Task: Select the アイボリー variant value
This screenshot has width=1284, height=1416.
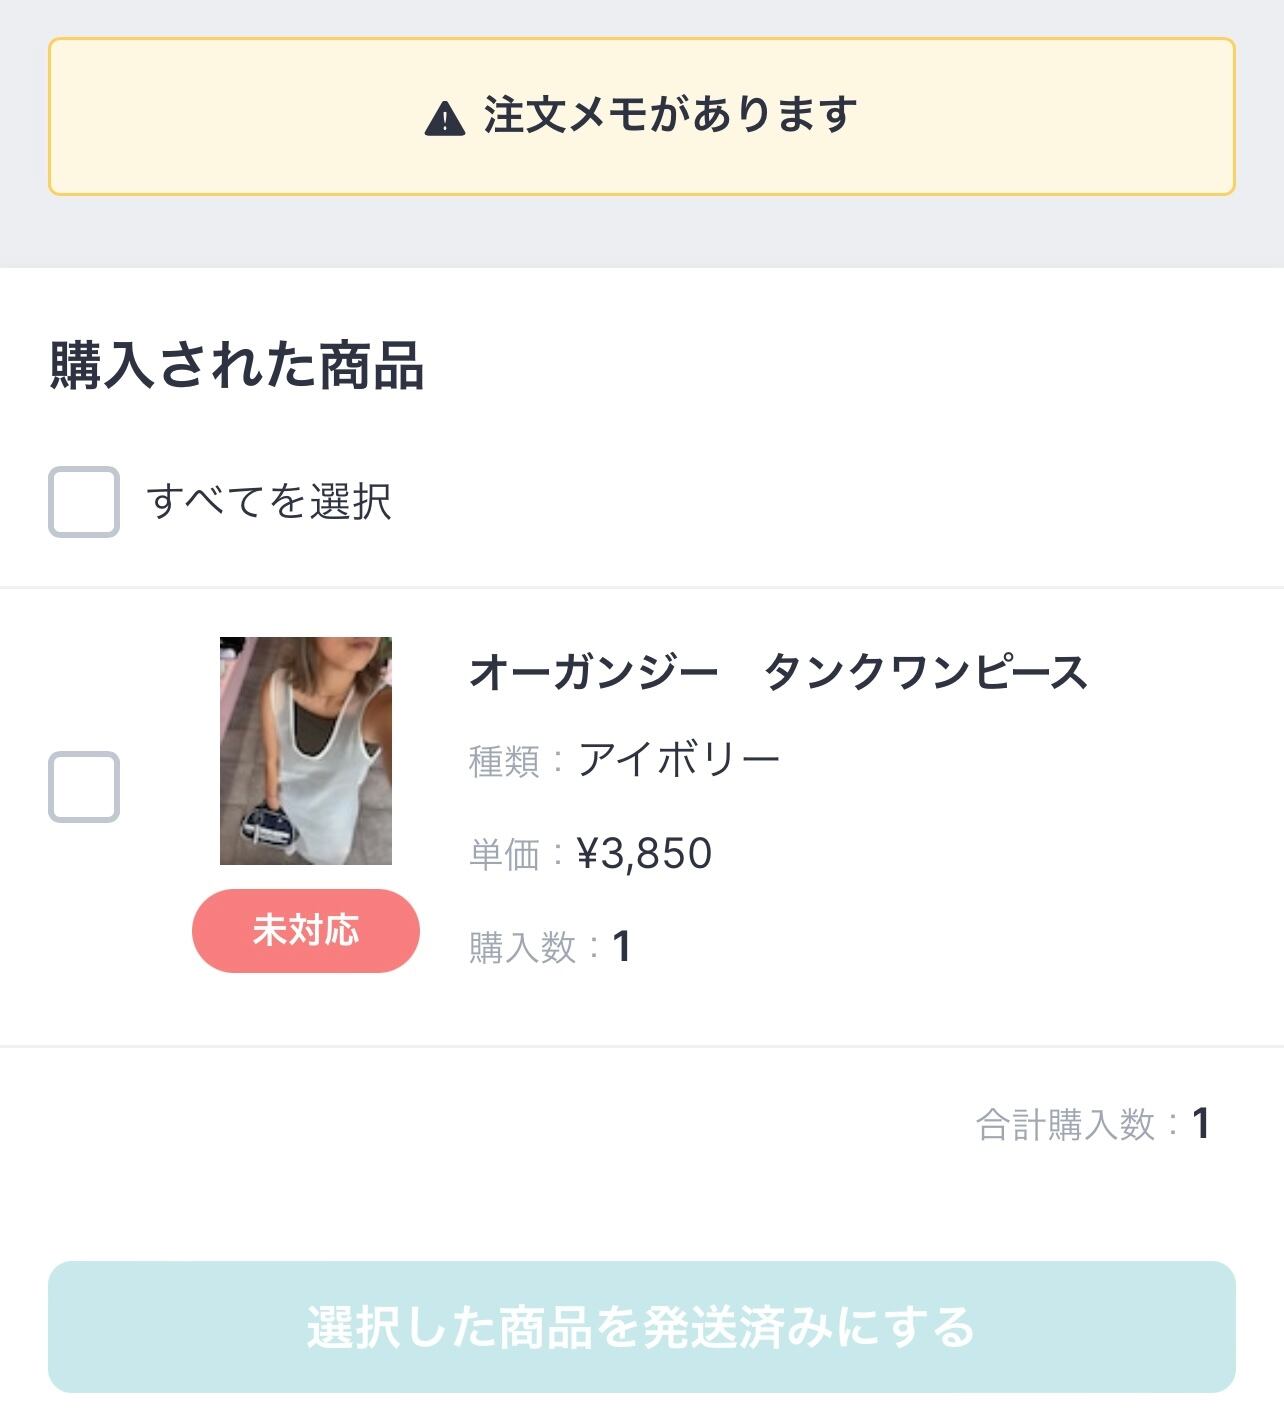Action: [679, 760]
